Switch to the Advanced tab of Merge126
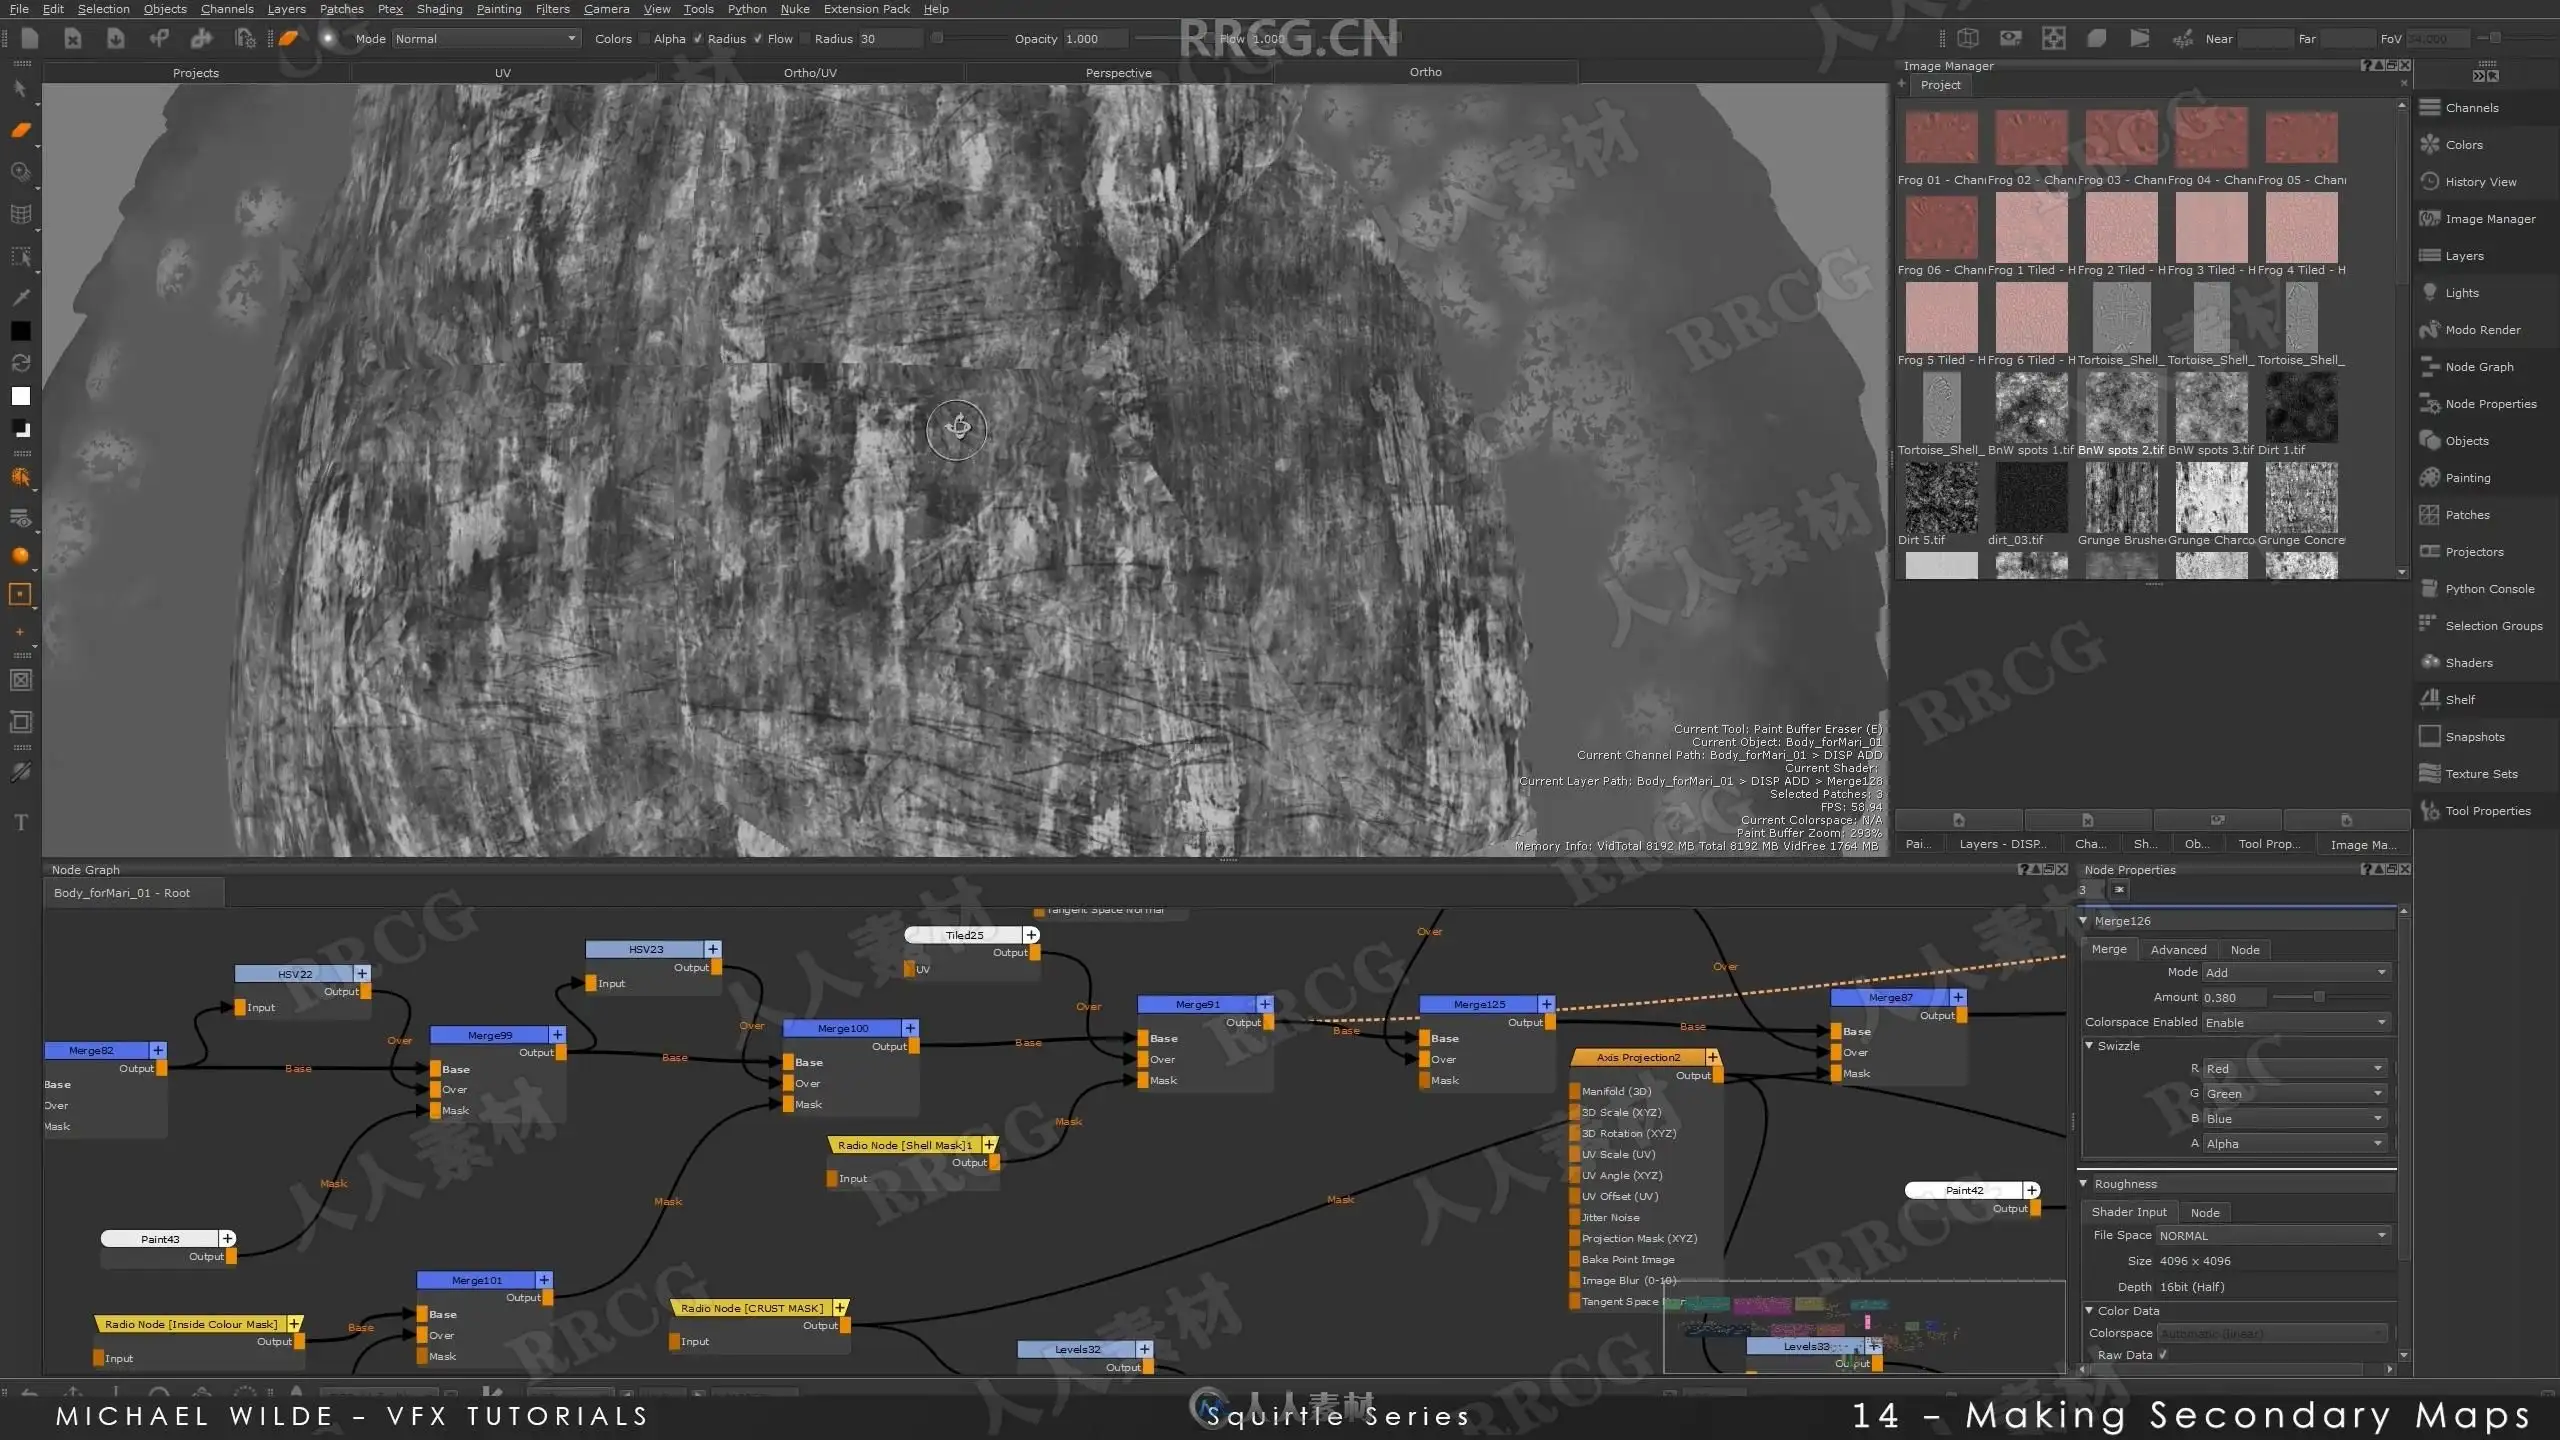 (x=2178, y=950)
